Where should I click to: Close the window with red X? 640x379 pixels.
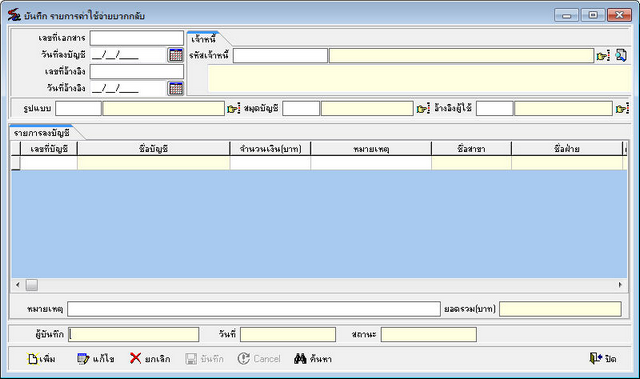pyautogui.click(x=619, y=16)
